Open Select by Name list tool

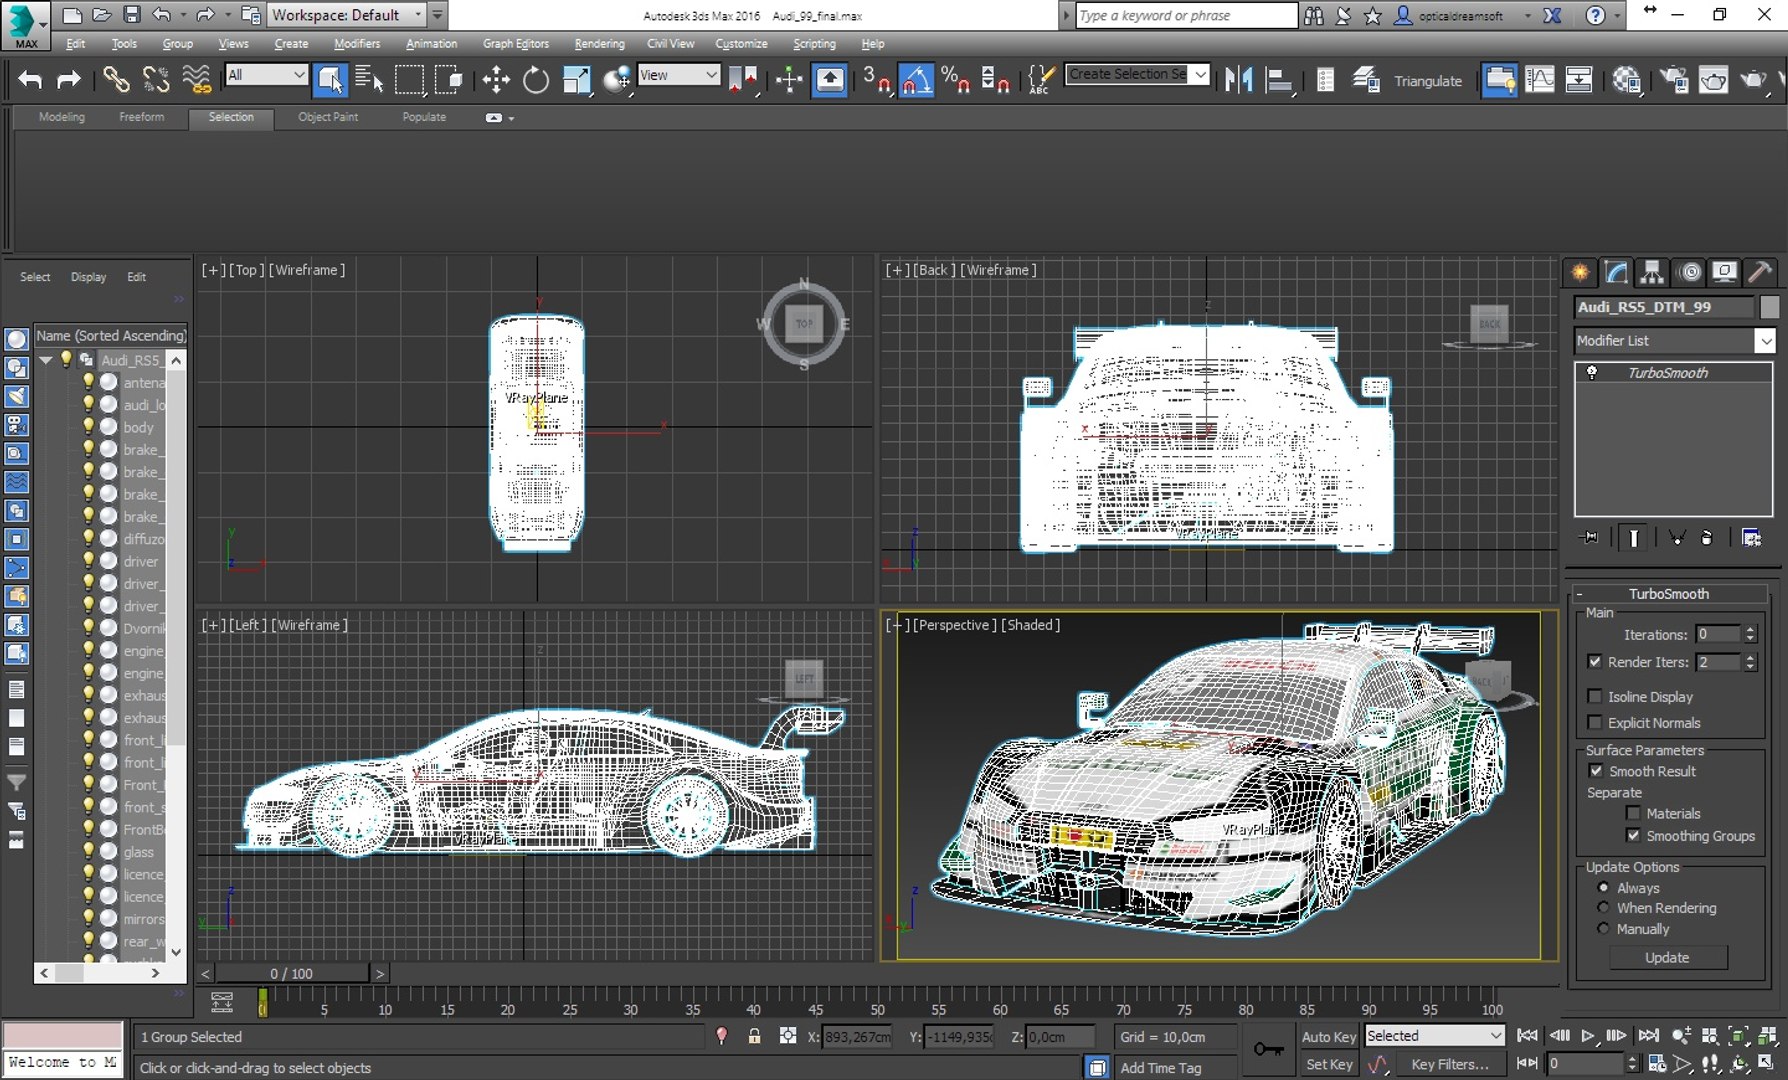369,80
